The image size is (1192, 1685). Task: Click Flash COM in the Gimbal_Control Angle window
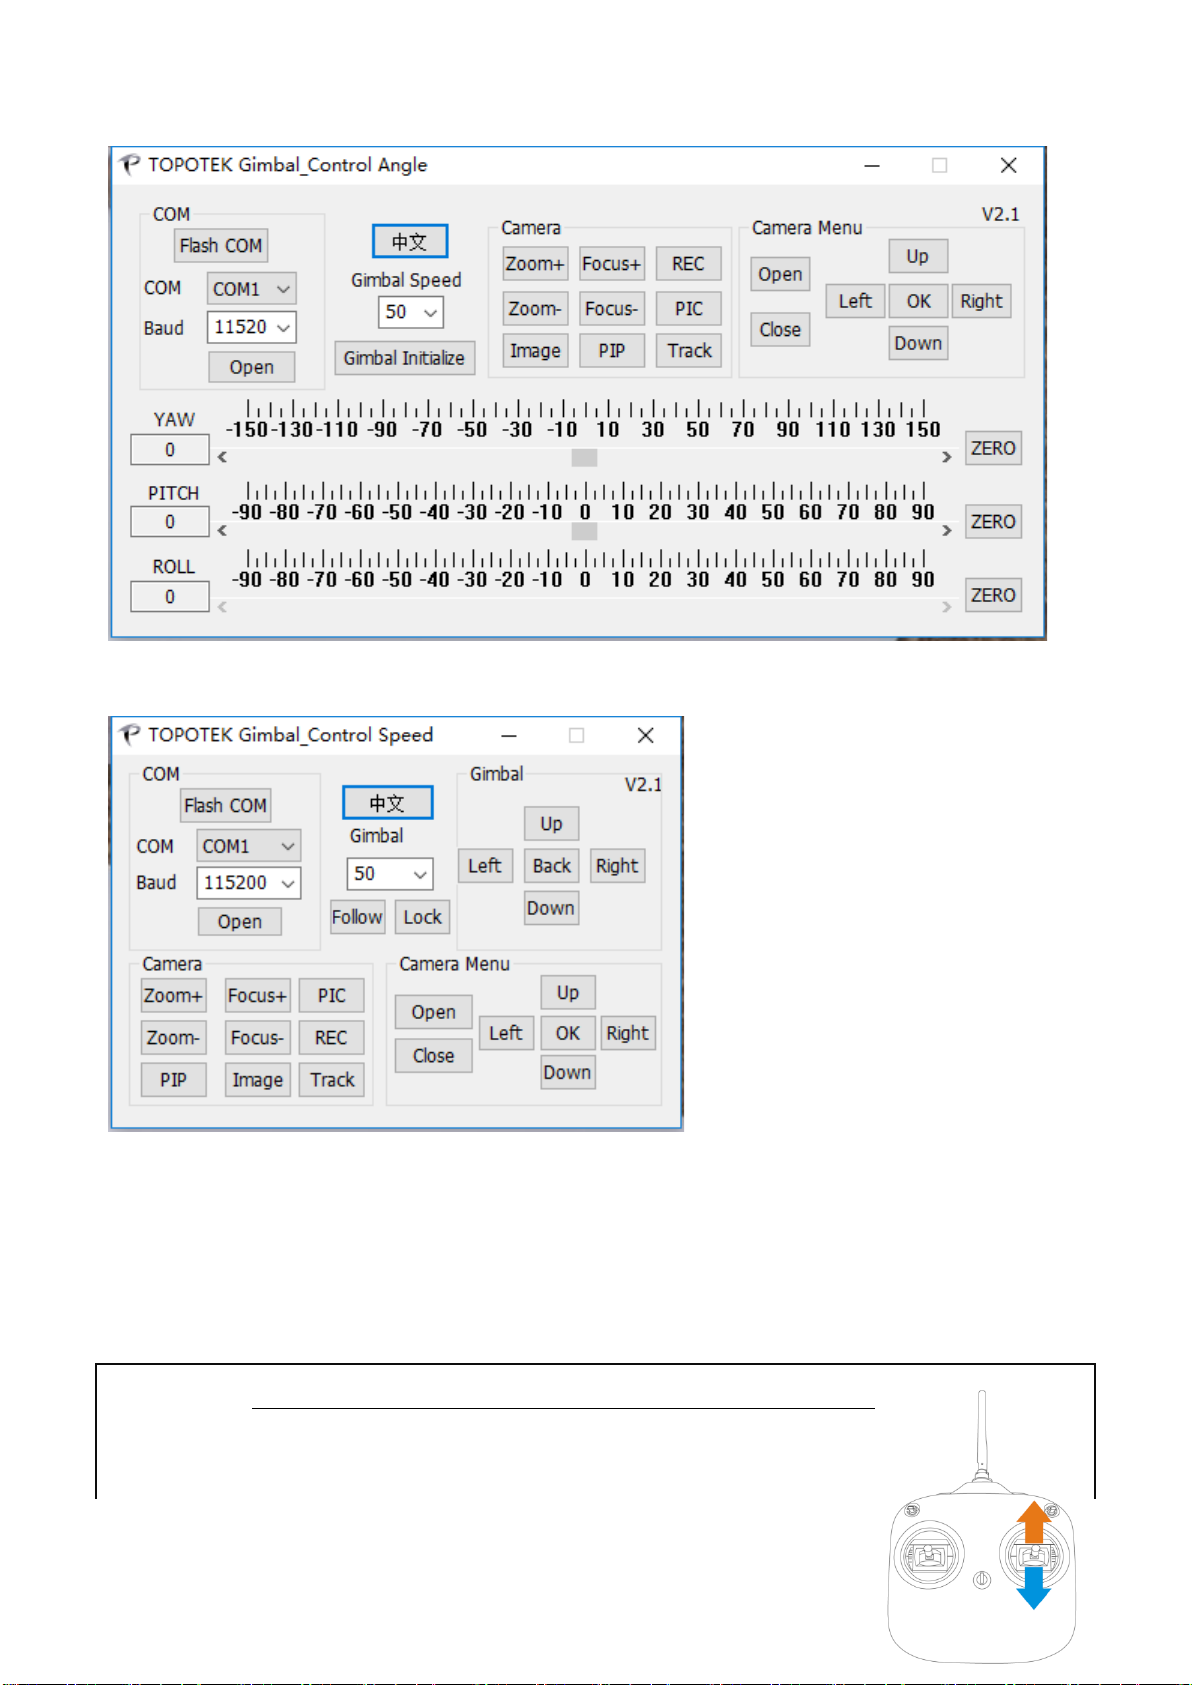[221, 246]
